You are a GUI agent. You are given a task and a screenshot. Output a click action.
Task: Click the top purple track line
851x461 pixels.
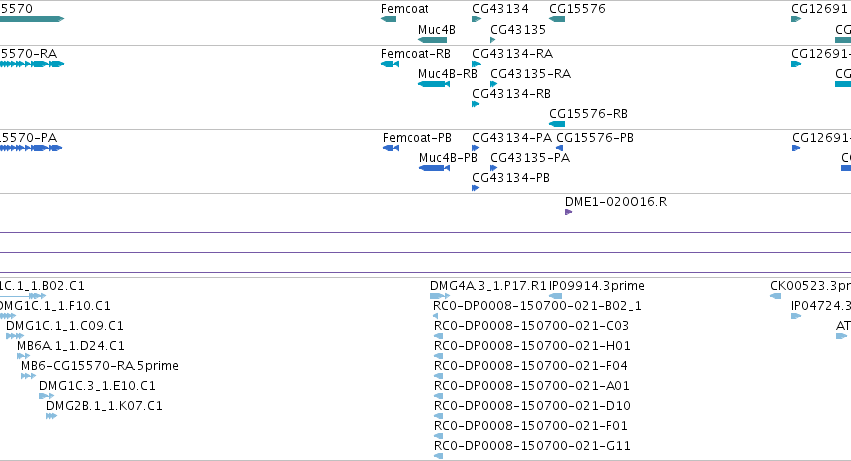coord(426,232)
